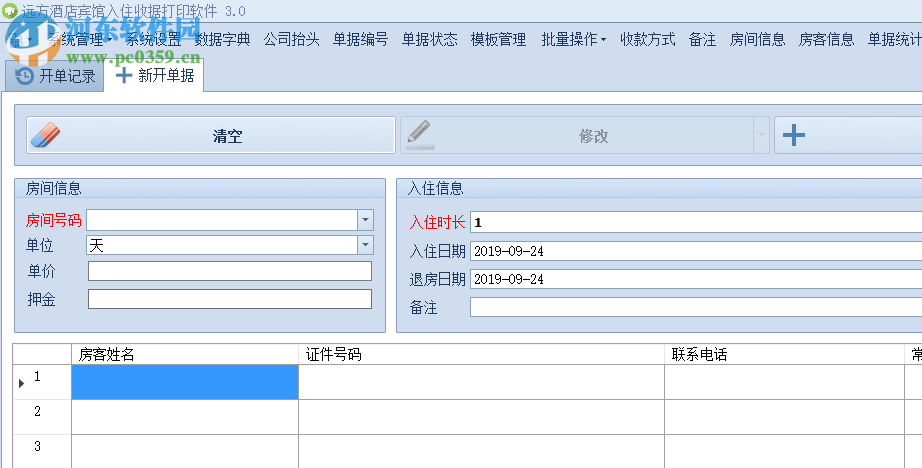Viewport: 922px width, 468px height.
Task: Click the 押金 input field
Action: (x=230, y=299)
